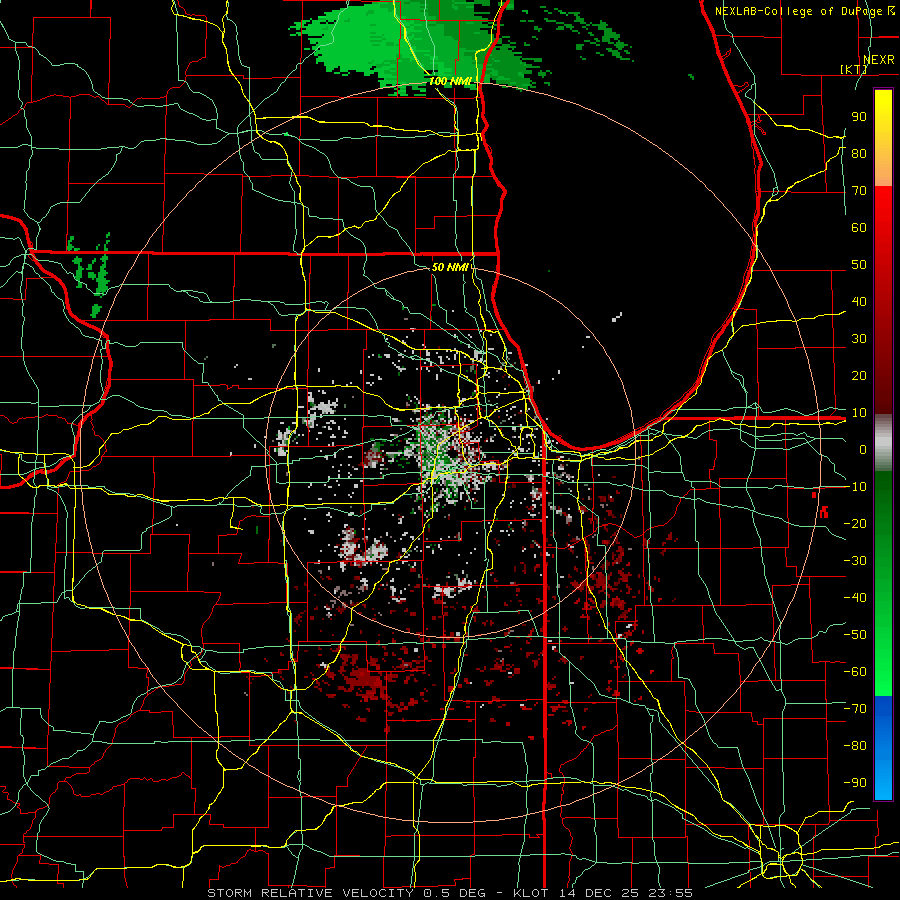The height and width of the screenshot is (900, 900).
Task: Select the gray zero-velocity segment of the color bar
Action: click(883, 442)
